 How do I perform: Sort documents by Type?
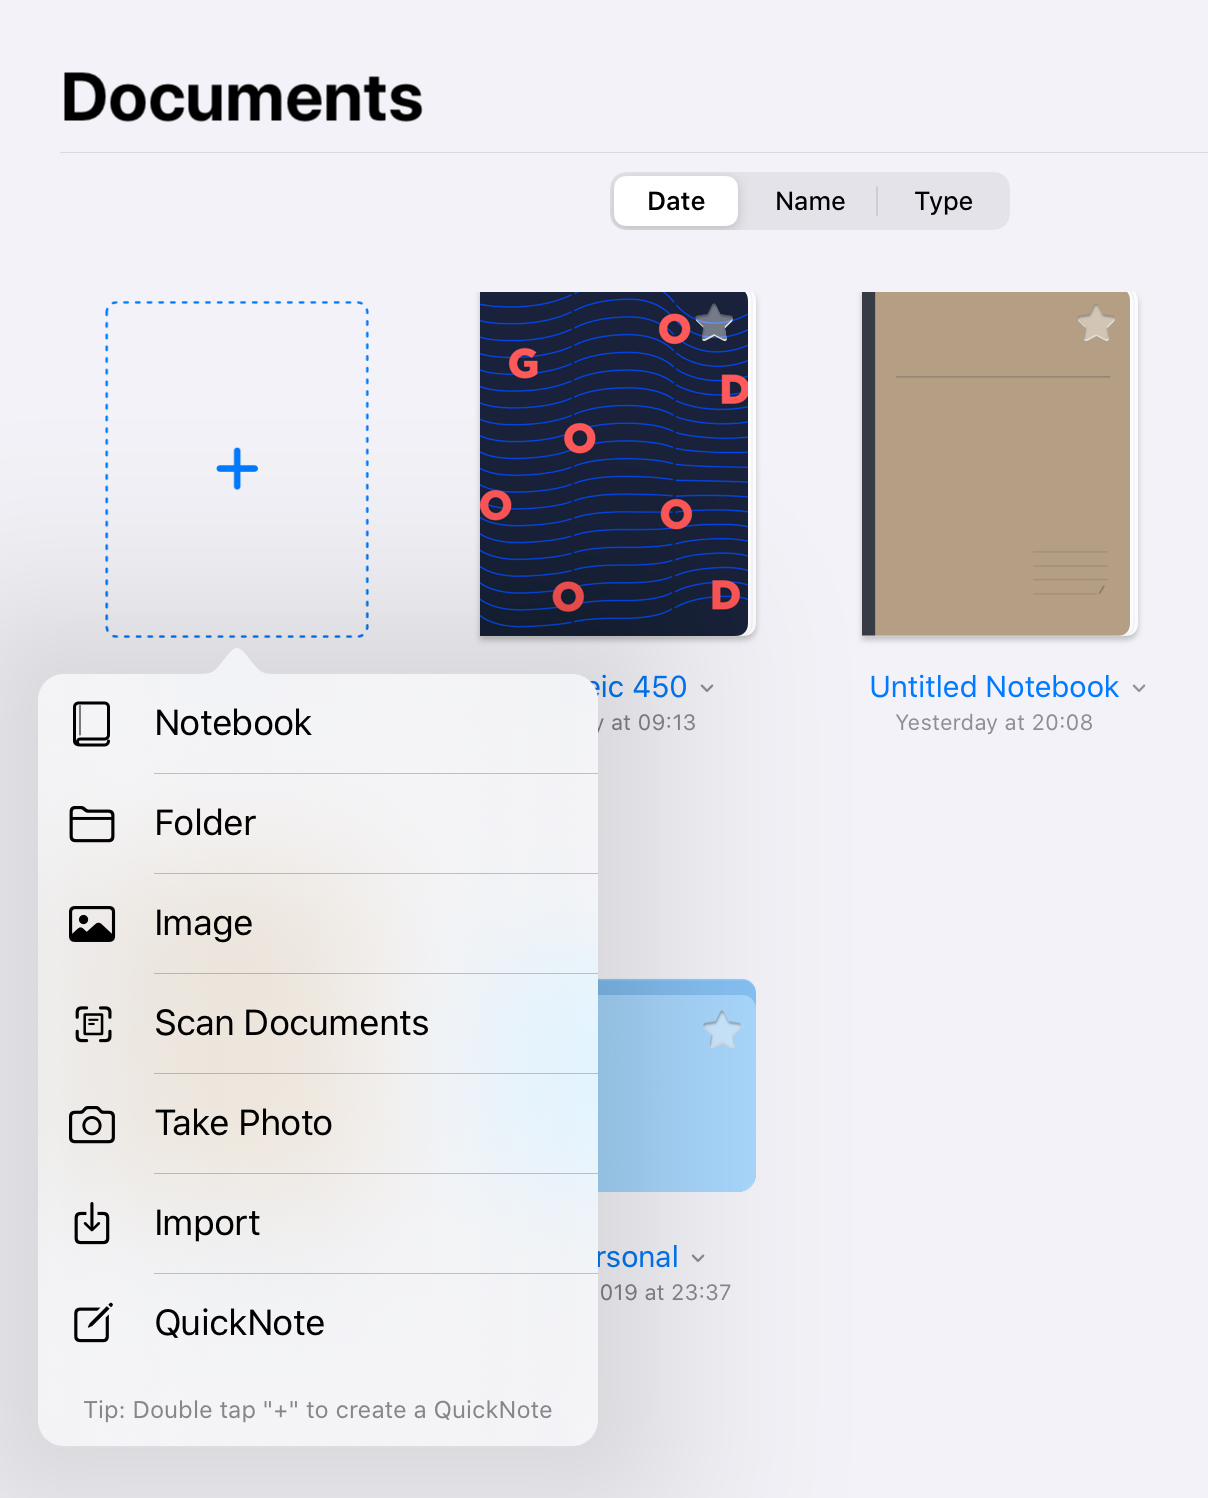[943, 201]
